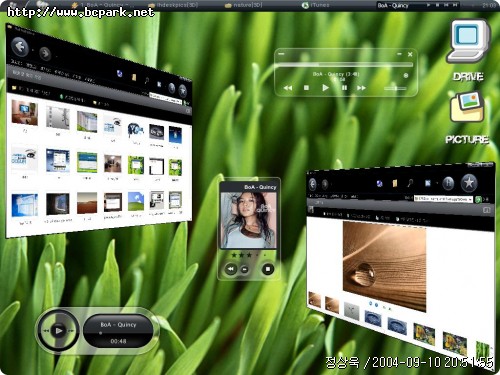
Task: Click the seek bar of transparent player
Action: [x=345, y=64]
